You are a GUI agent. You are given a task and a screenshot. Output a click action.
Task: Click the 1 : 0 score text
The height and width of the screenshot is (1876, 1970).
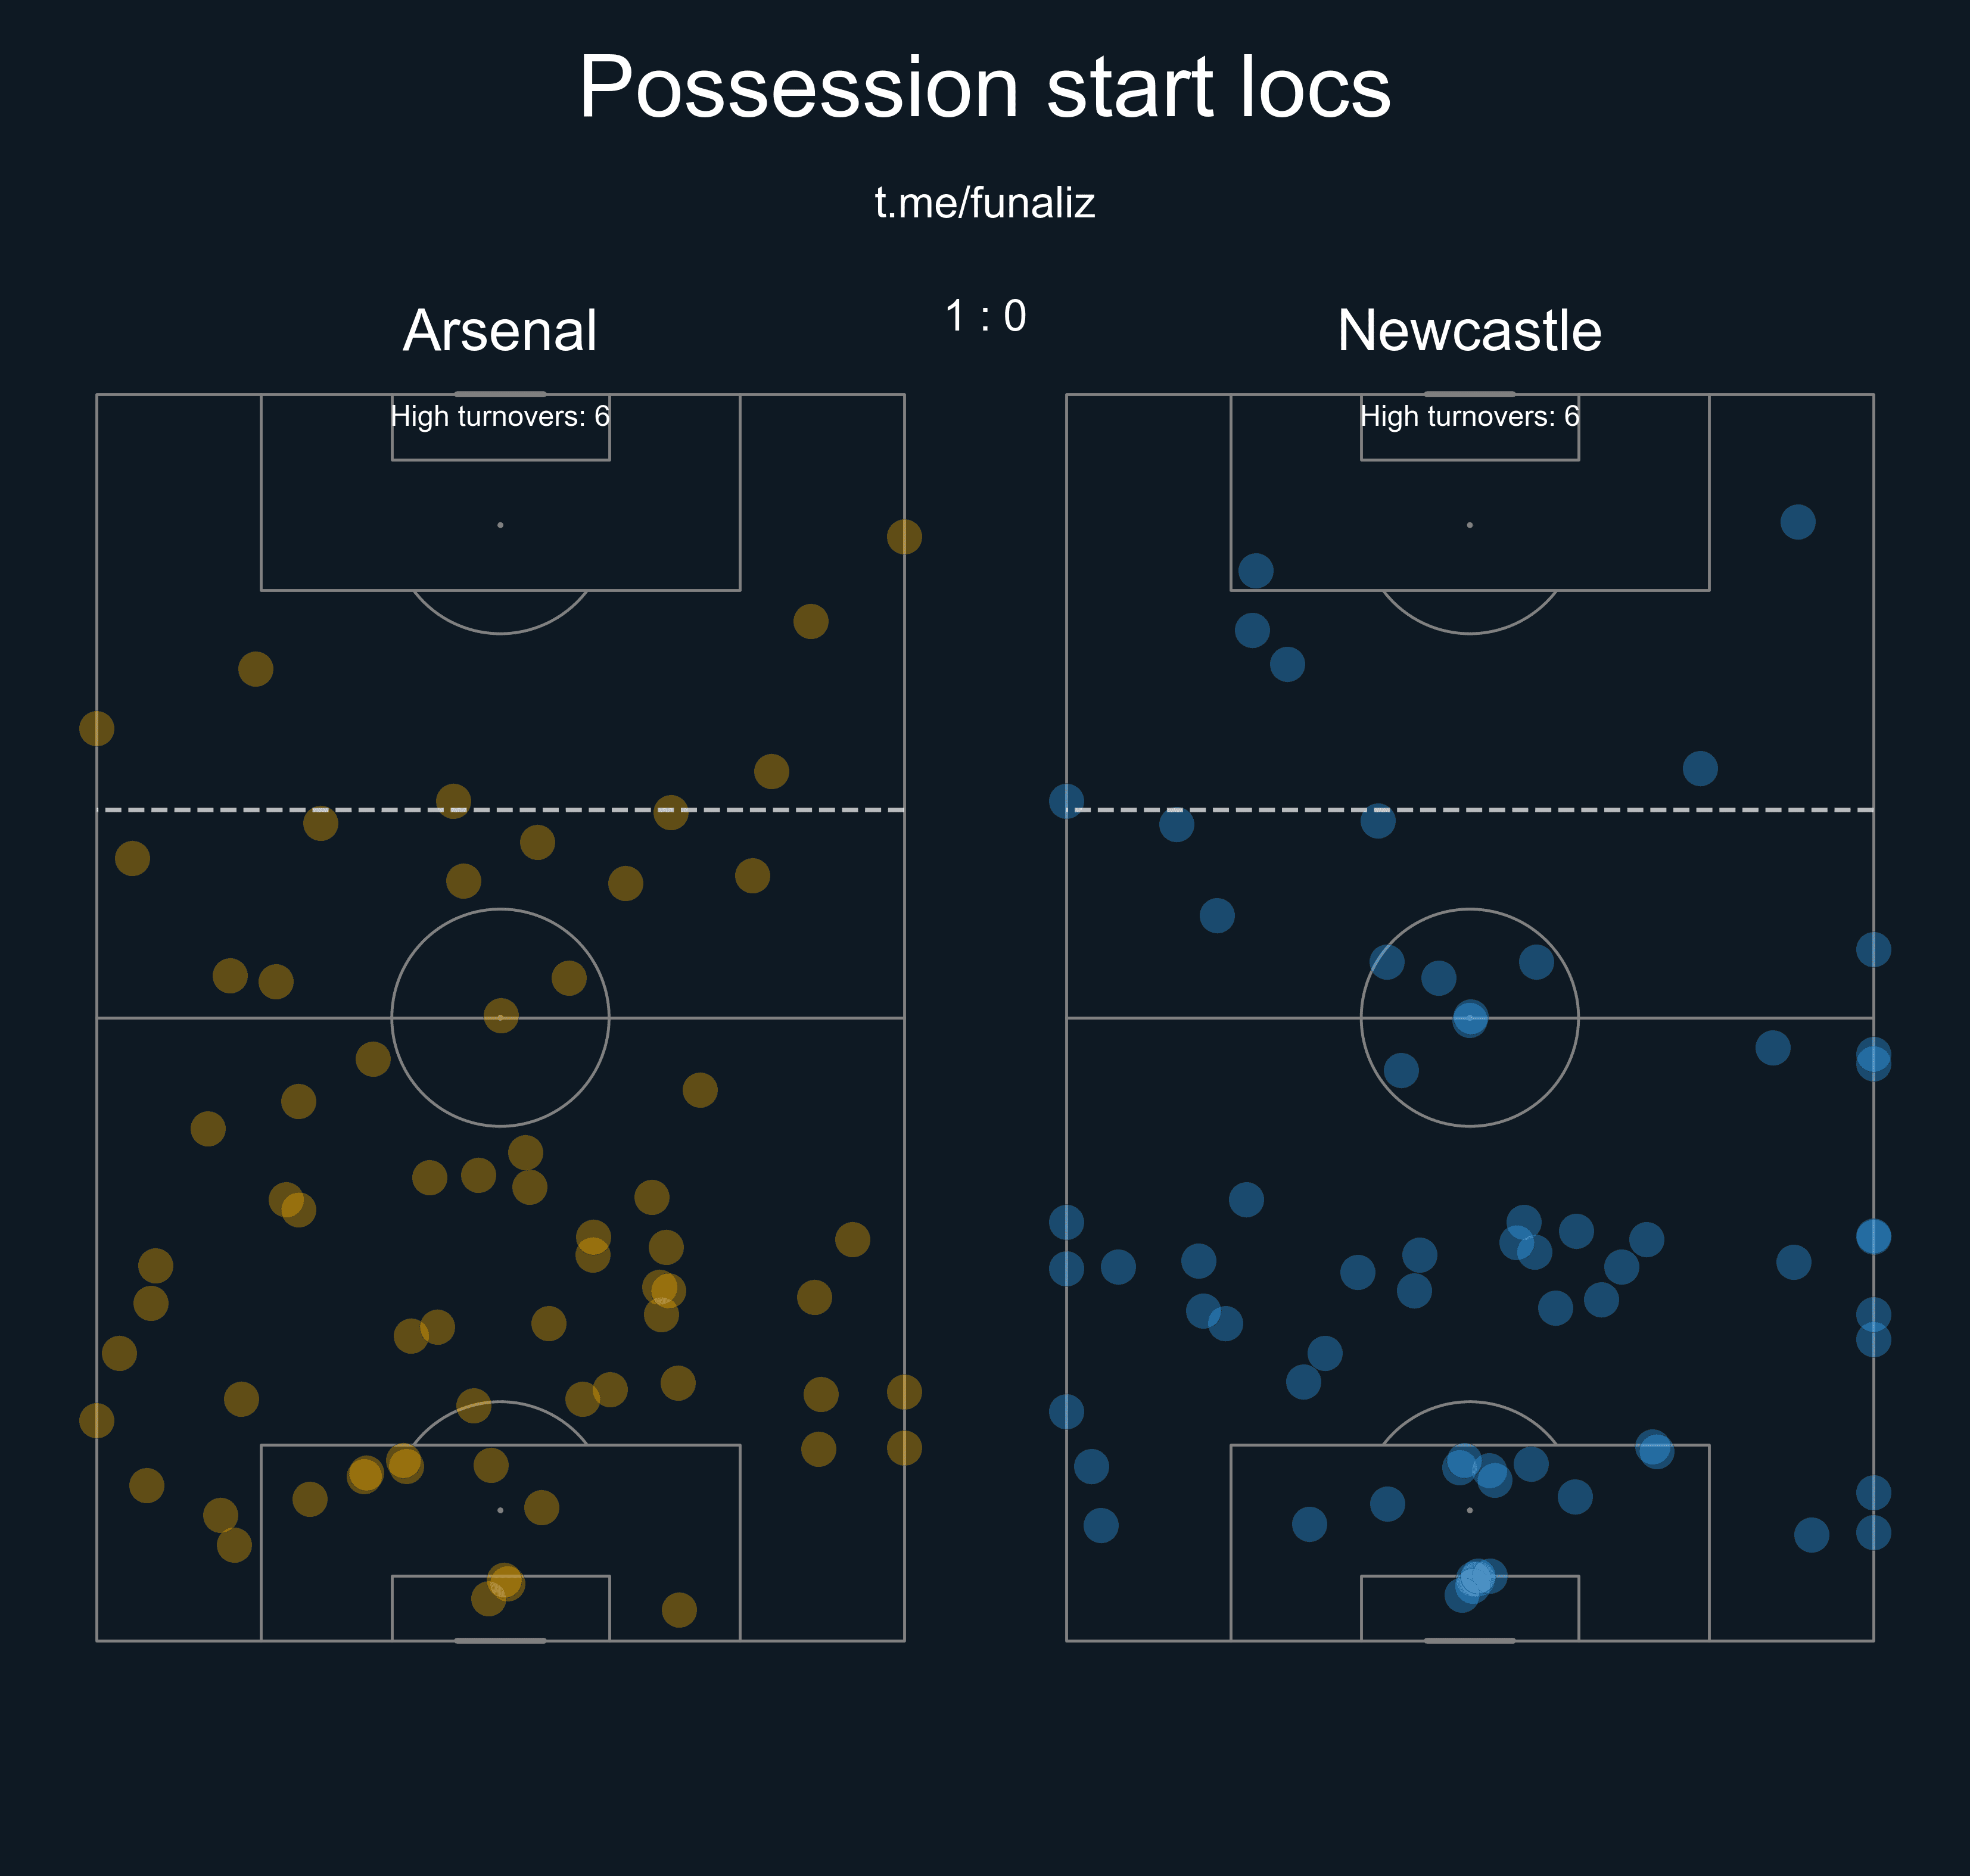click(985, 316)
